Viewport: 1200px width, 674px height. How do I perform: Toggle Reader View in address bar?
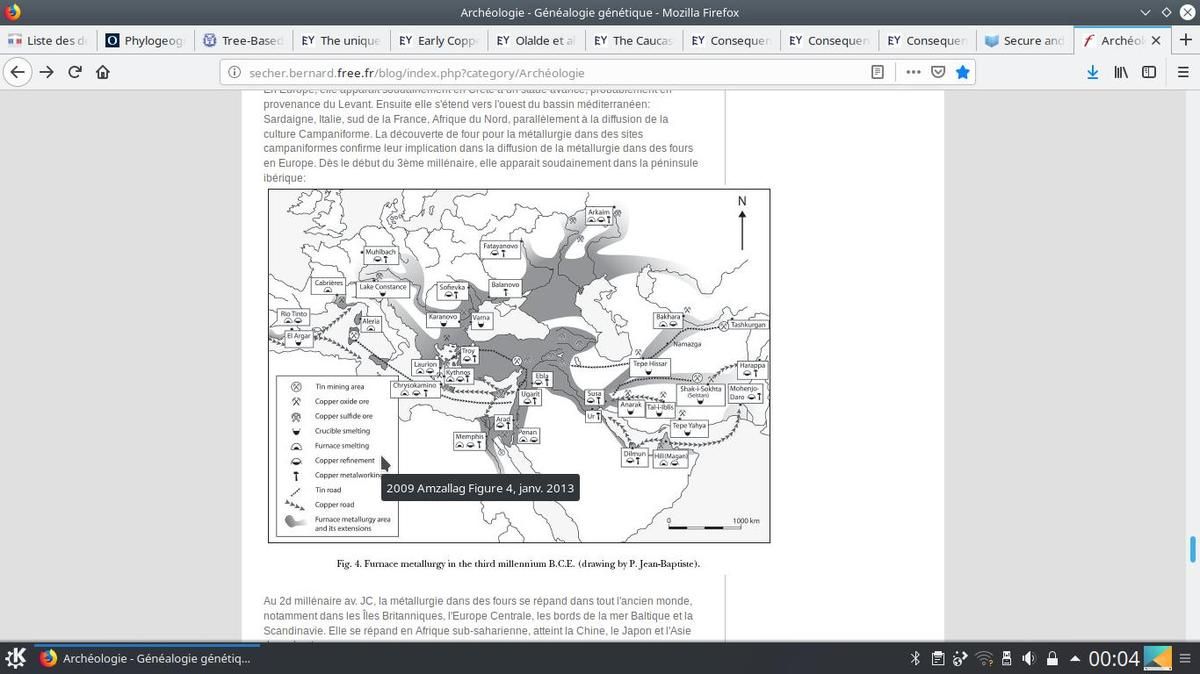coord(877,72)
